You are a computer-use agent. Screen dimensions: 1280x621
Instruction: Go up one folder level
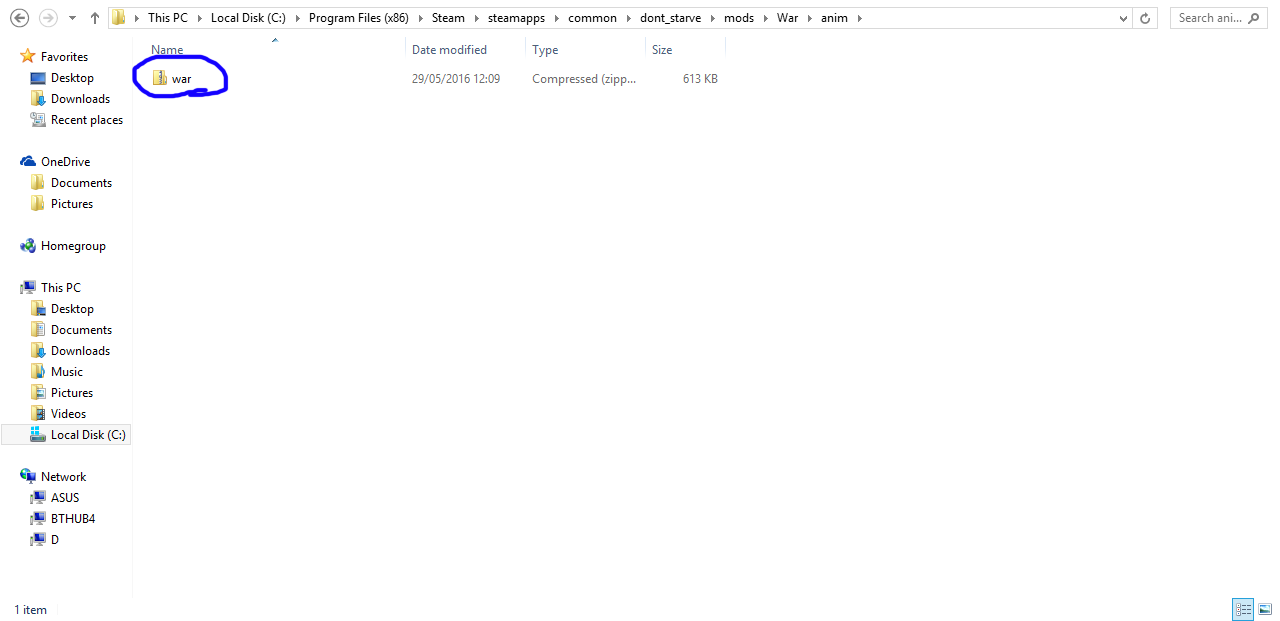click(x=95, y=18)
